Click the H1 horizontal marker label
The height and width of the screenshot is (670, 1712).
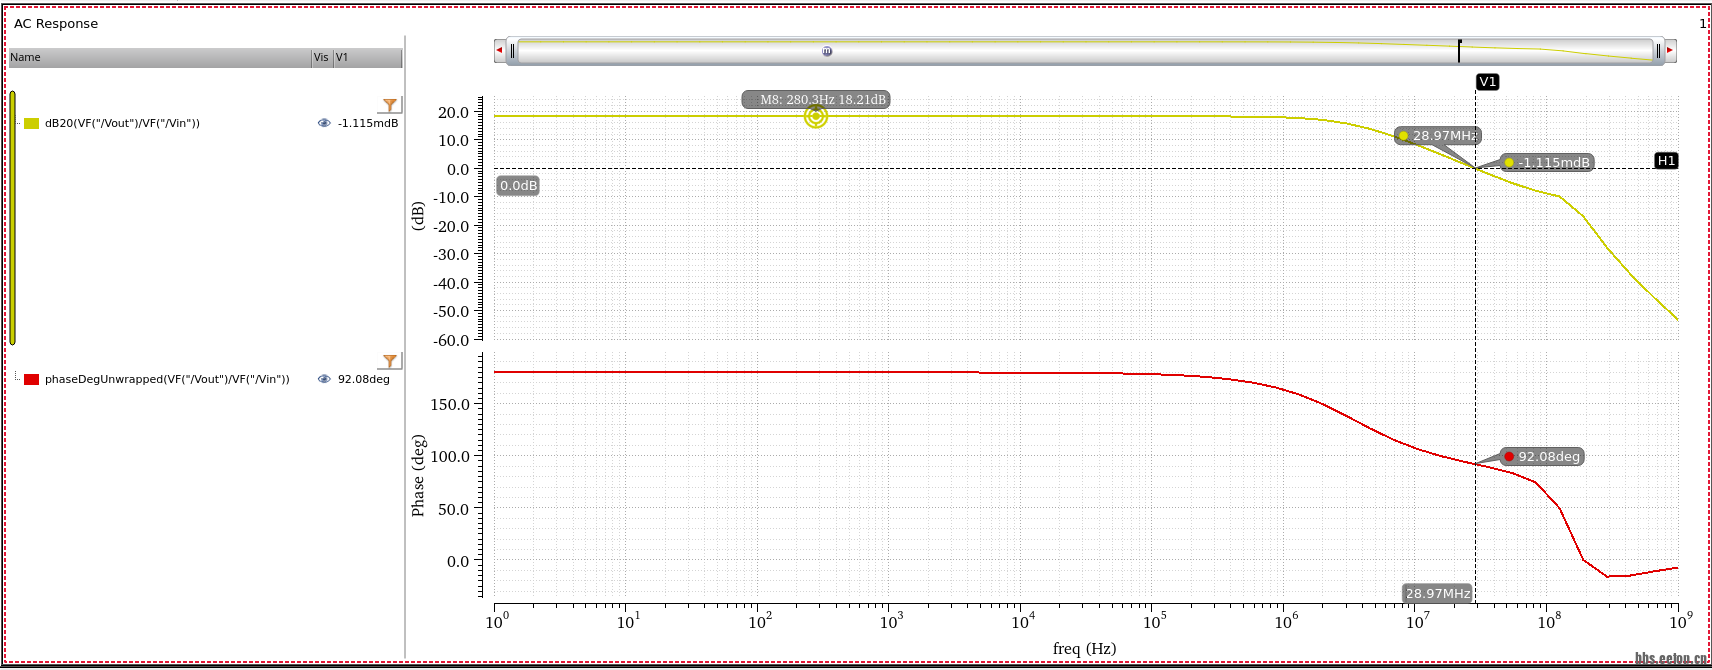pyautogui.click(x=1666, y=160)
